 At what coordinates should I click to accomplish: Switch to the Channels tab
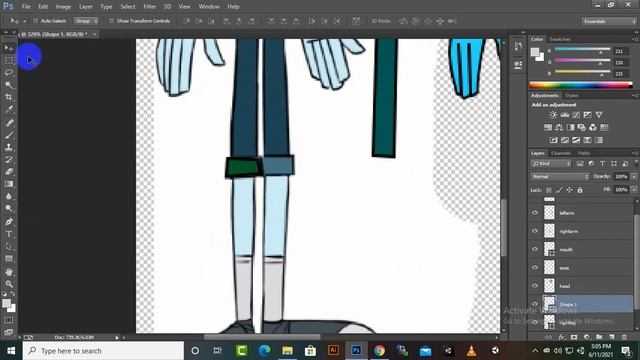tap(560, 153)
